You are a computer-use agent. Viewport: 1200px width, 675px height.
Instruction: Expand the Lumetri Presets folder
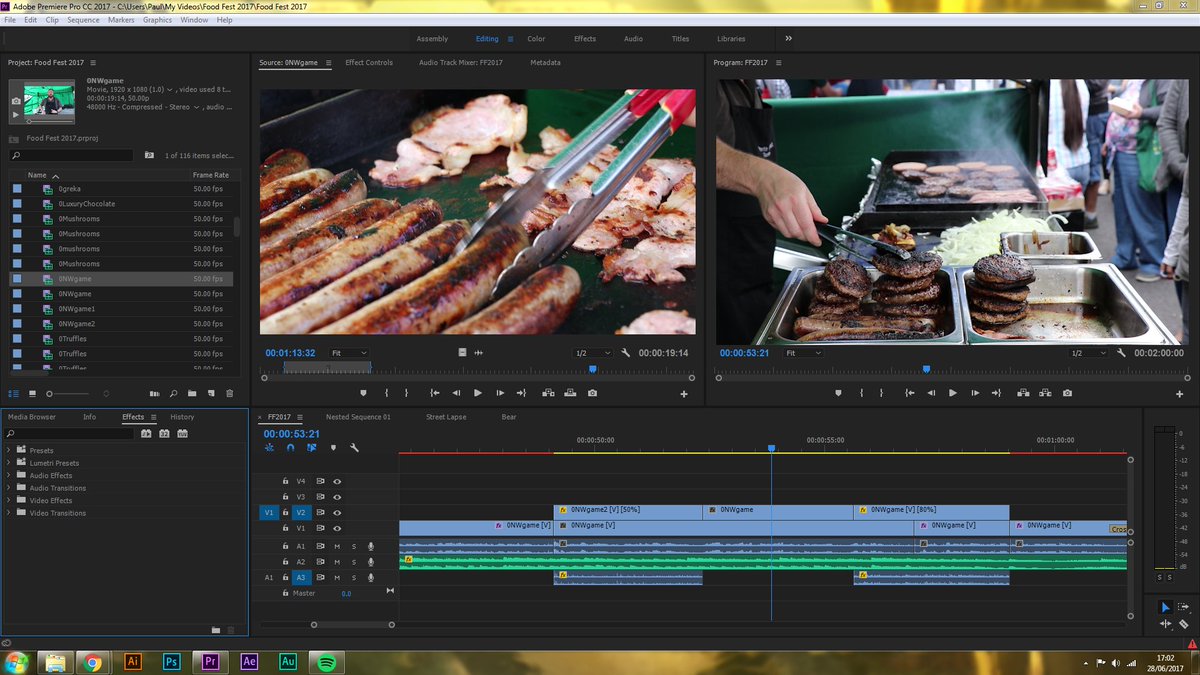coord(9,463)
